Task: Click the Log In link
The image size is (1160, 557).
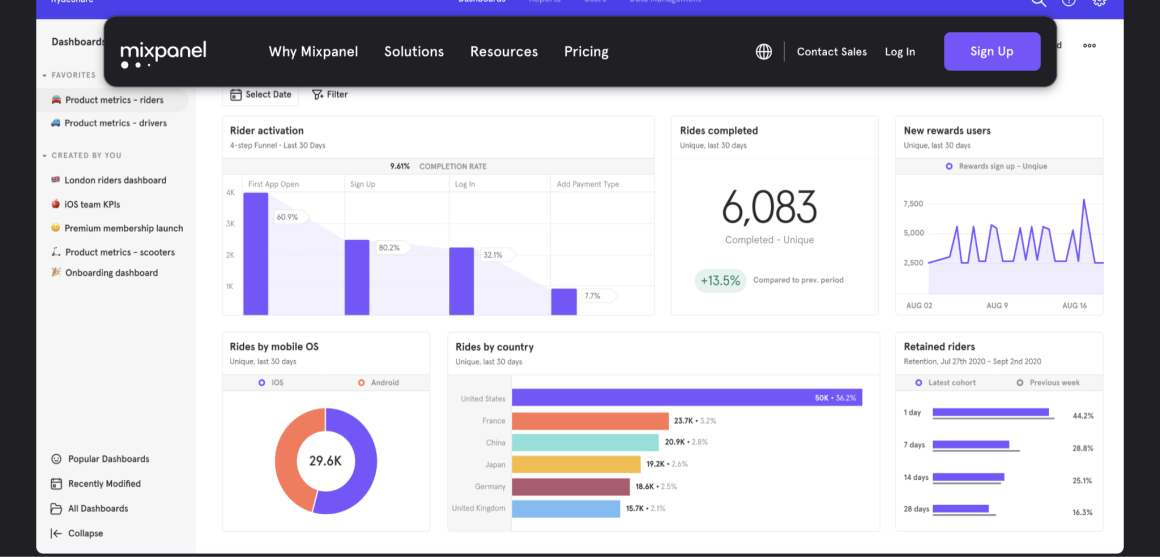Action: pyautogui.click(x=900, y=52)
